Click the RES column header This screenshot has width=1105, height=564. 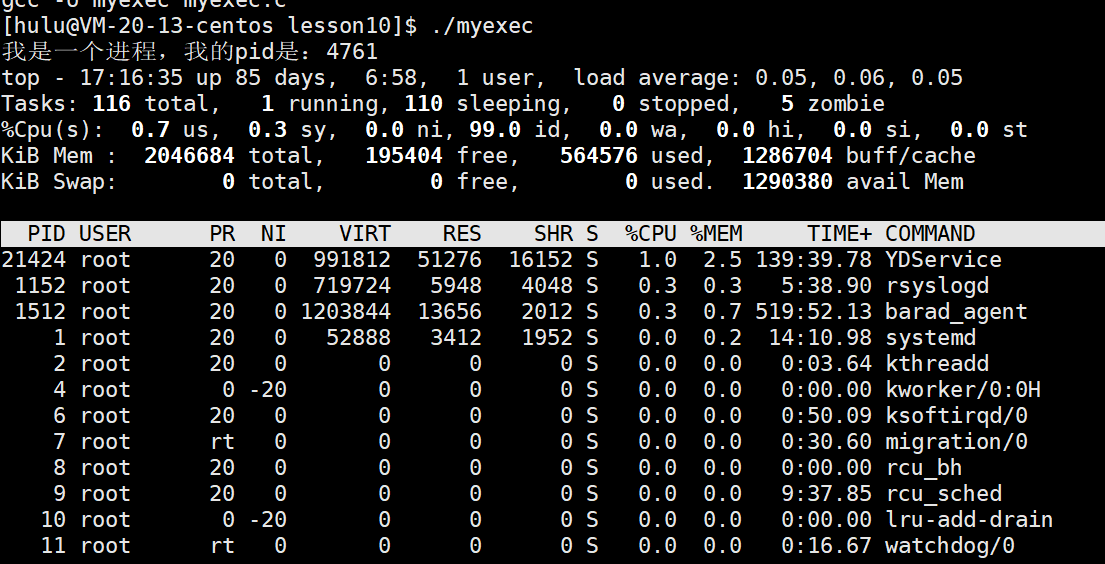[x=462, y=233]
